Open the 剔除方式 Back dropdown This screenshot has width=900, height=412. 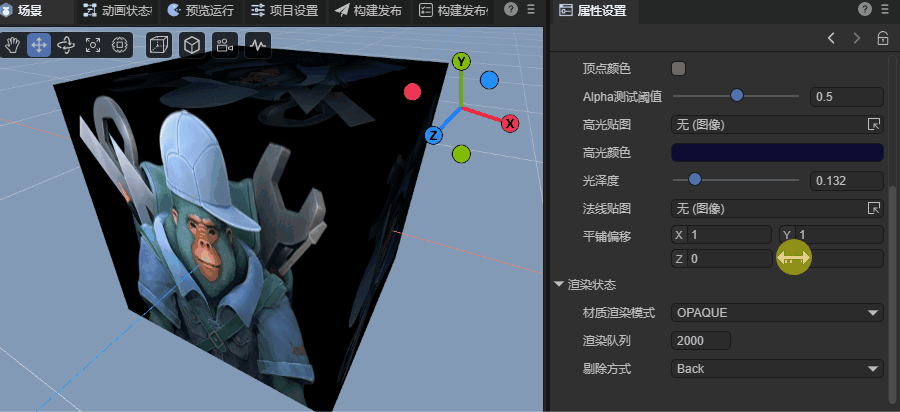[777, 369]
